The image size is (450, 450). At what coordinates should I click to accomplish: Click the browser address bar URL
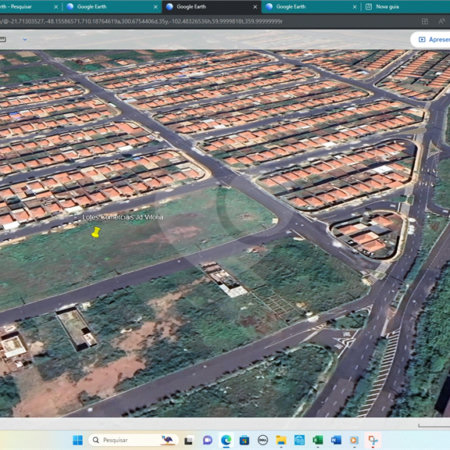(x=141, y=21)
